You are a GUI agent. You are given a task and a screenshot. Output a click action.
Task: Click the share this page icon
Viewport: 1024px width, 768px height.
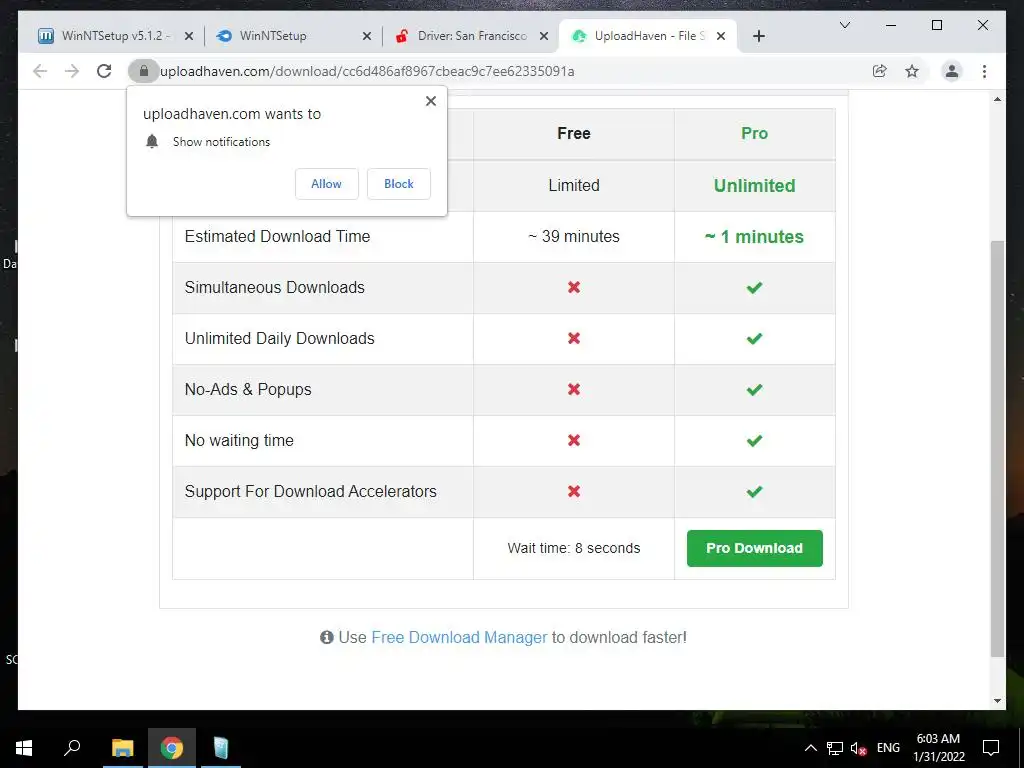point(880,71)
